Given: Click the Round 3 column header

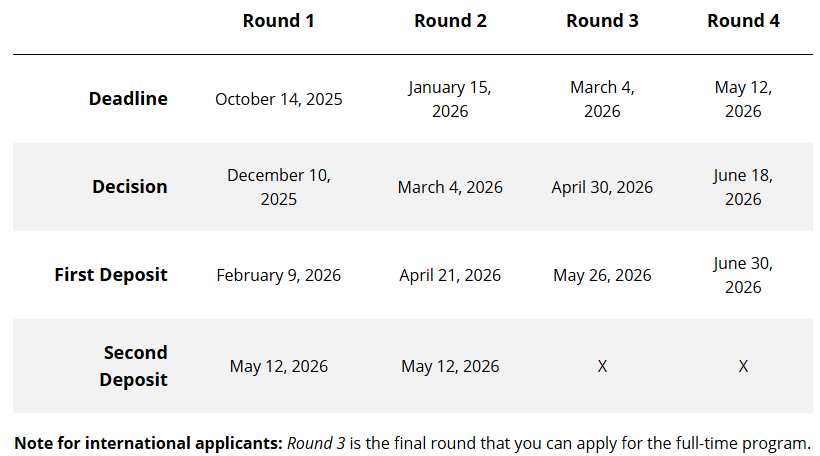Looking at the screenshot, I should (x=602, y=21).
